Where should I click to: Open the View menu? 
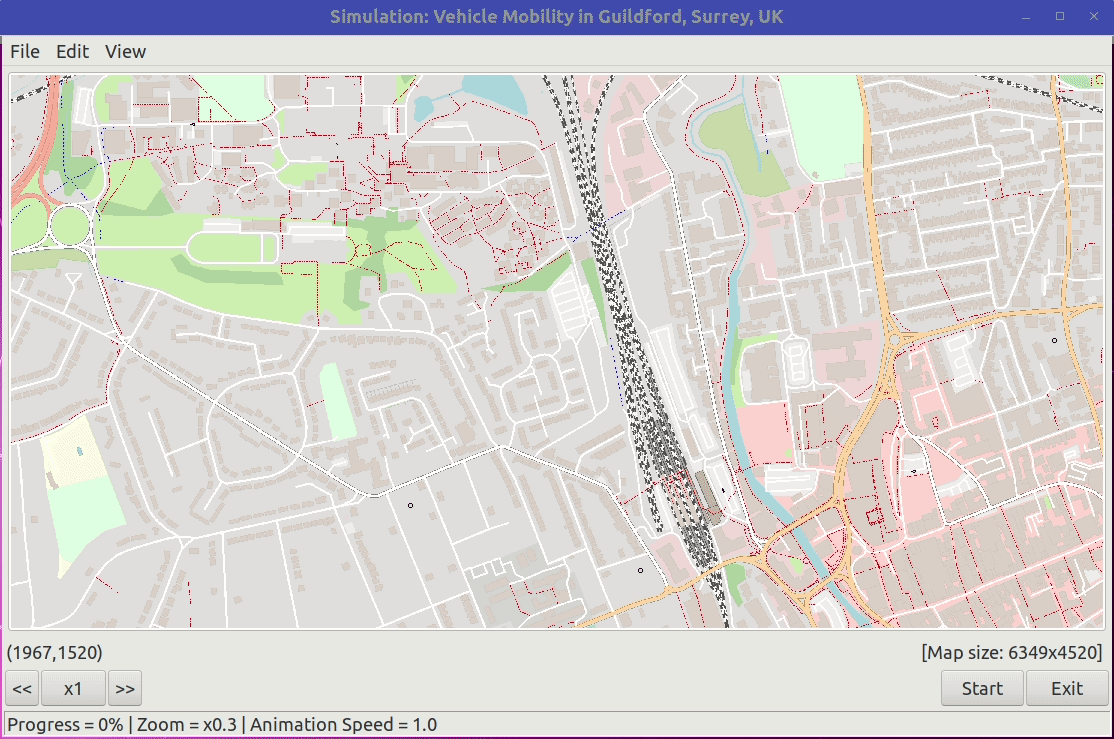[126, 52]
